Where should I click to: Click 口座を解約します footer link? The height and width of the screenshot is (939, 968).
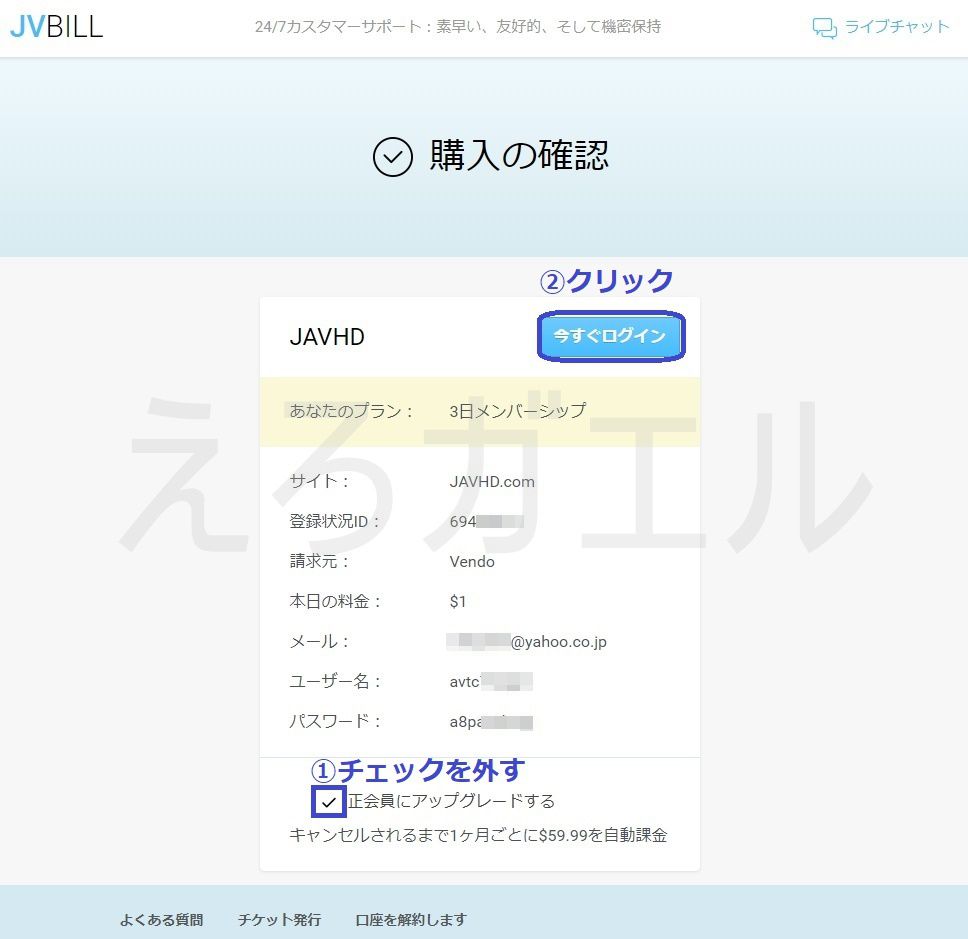[411, 919]
